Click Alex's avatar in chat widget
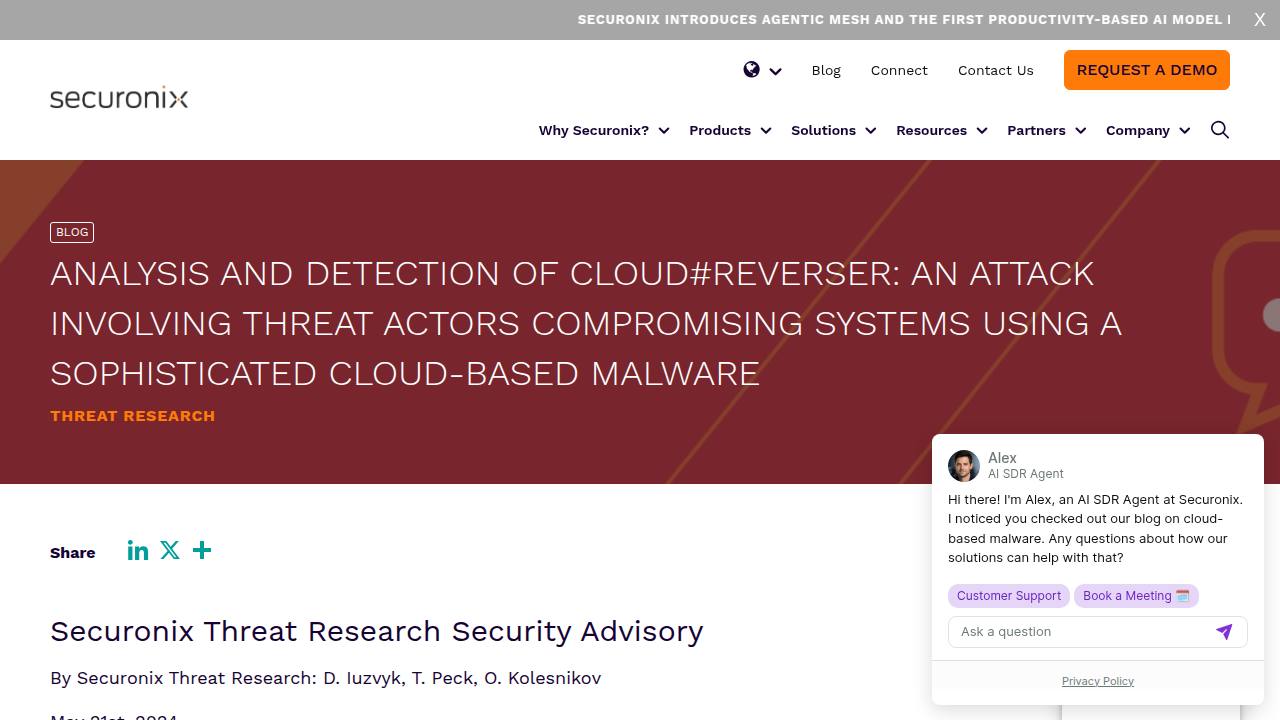The width and height of the screenshot is (1280, 720). (964, 466)
